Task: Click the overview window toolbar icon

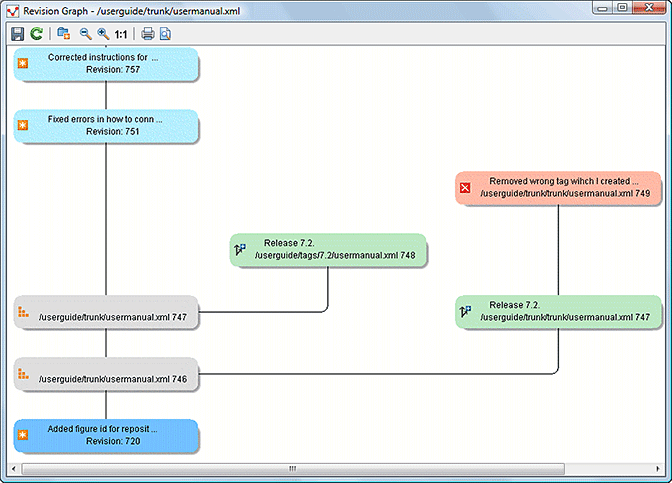Action: click(x=64, y=34)
